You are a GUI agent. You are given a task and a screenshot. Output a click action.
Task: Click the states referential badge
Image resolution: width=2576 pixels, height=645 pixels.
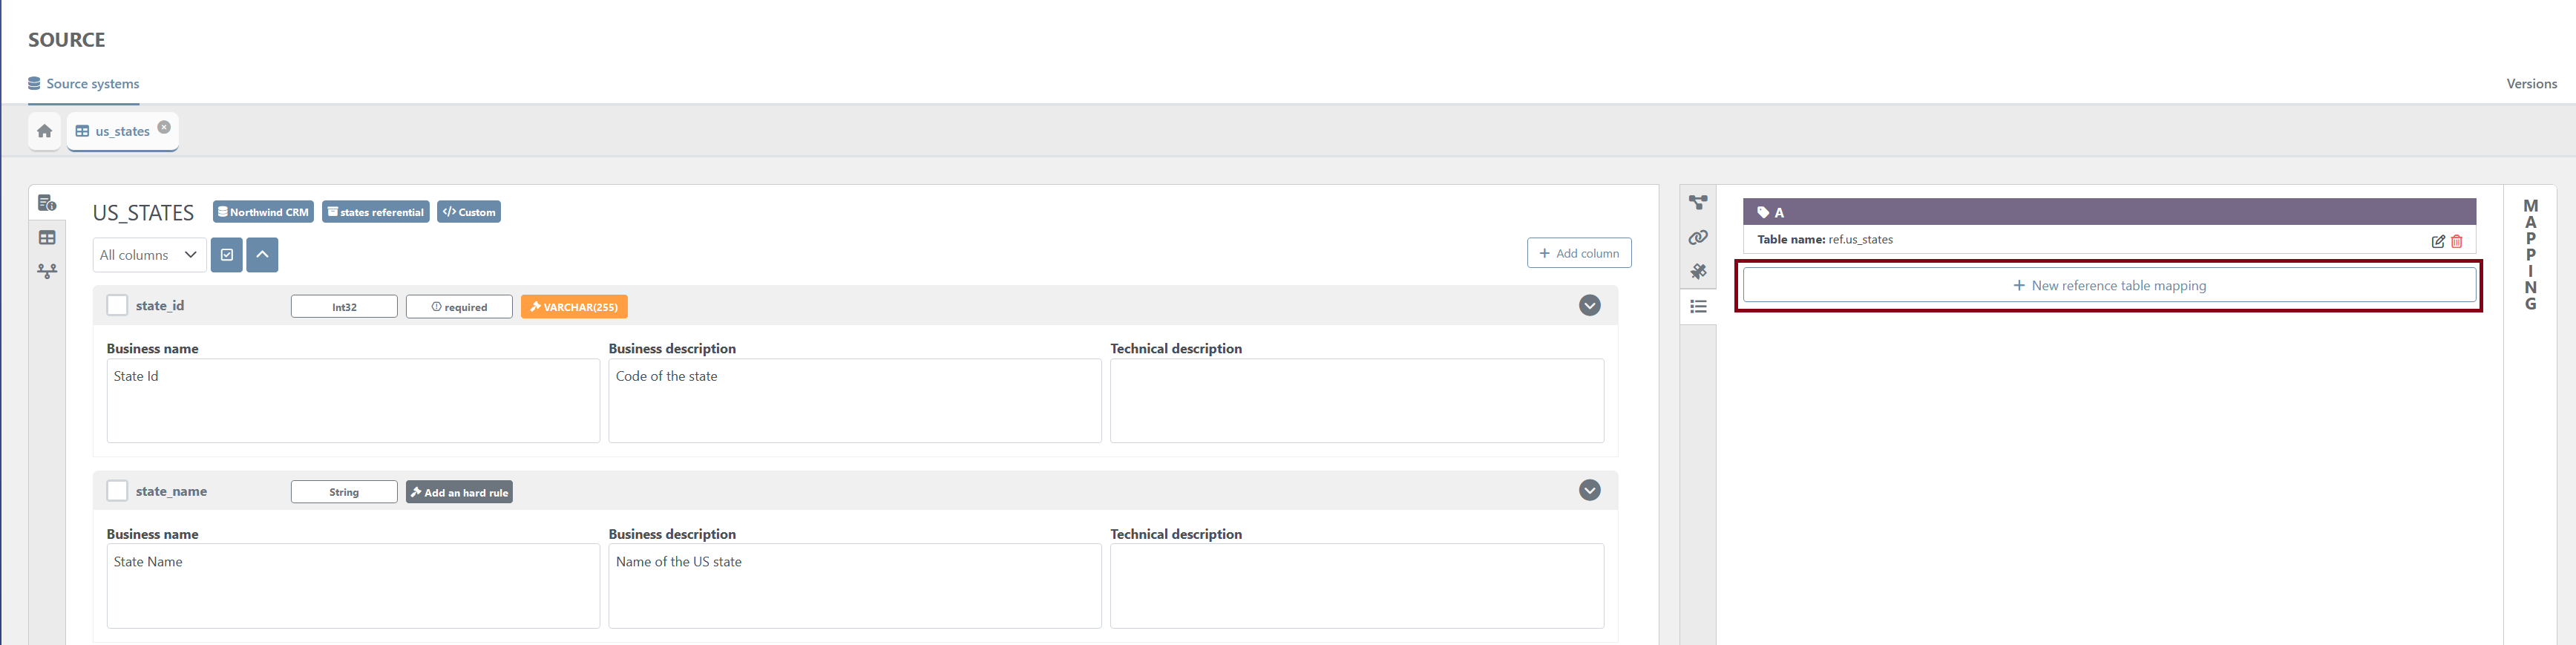click(x=376, y=212)
